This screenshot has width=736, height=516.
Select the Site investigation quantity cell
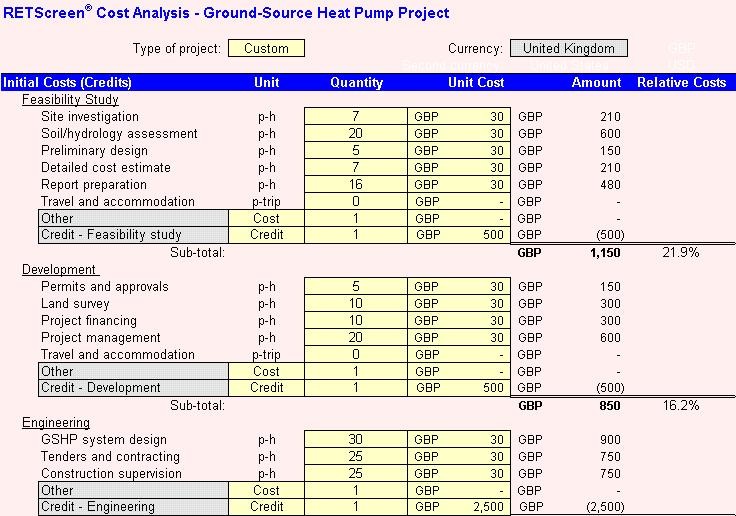355,117
